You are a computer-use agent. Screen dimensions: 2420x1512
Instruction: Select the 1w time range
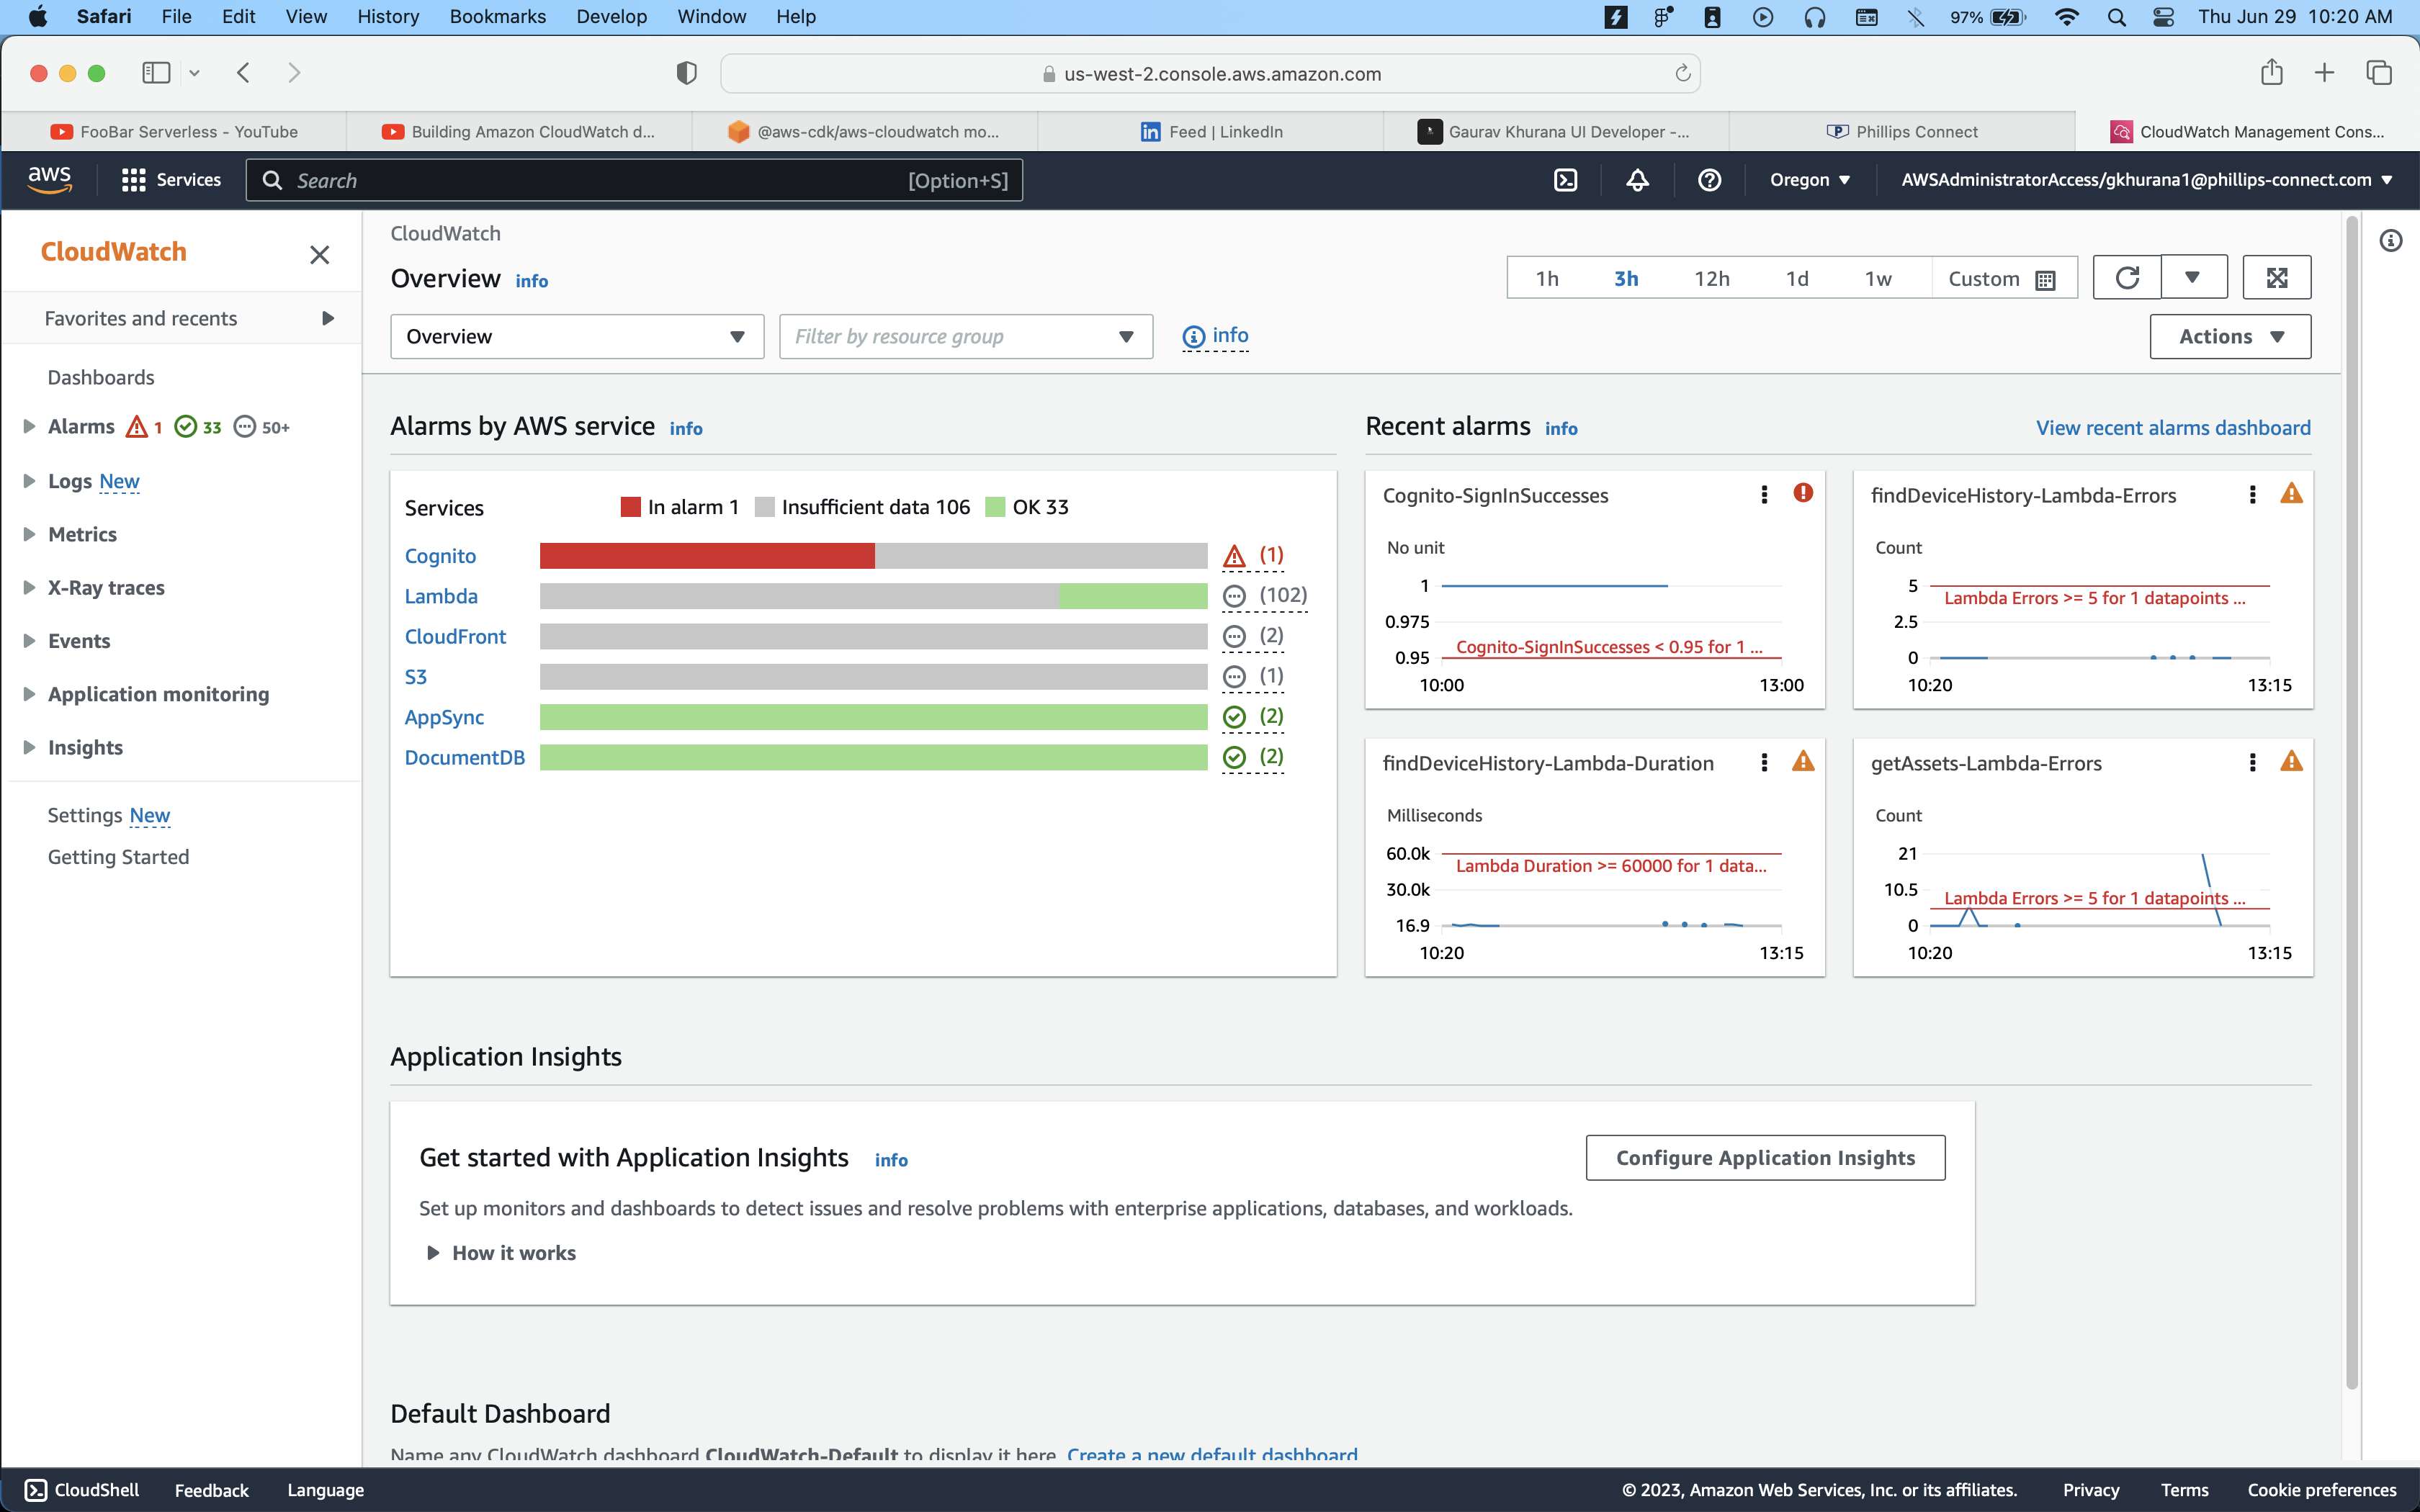(x=1878, y=279)
